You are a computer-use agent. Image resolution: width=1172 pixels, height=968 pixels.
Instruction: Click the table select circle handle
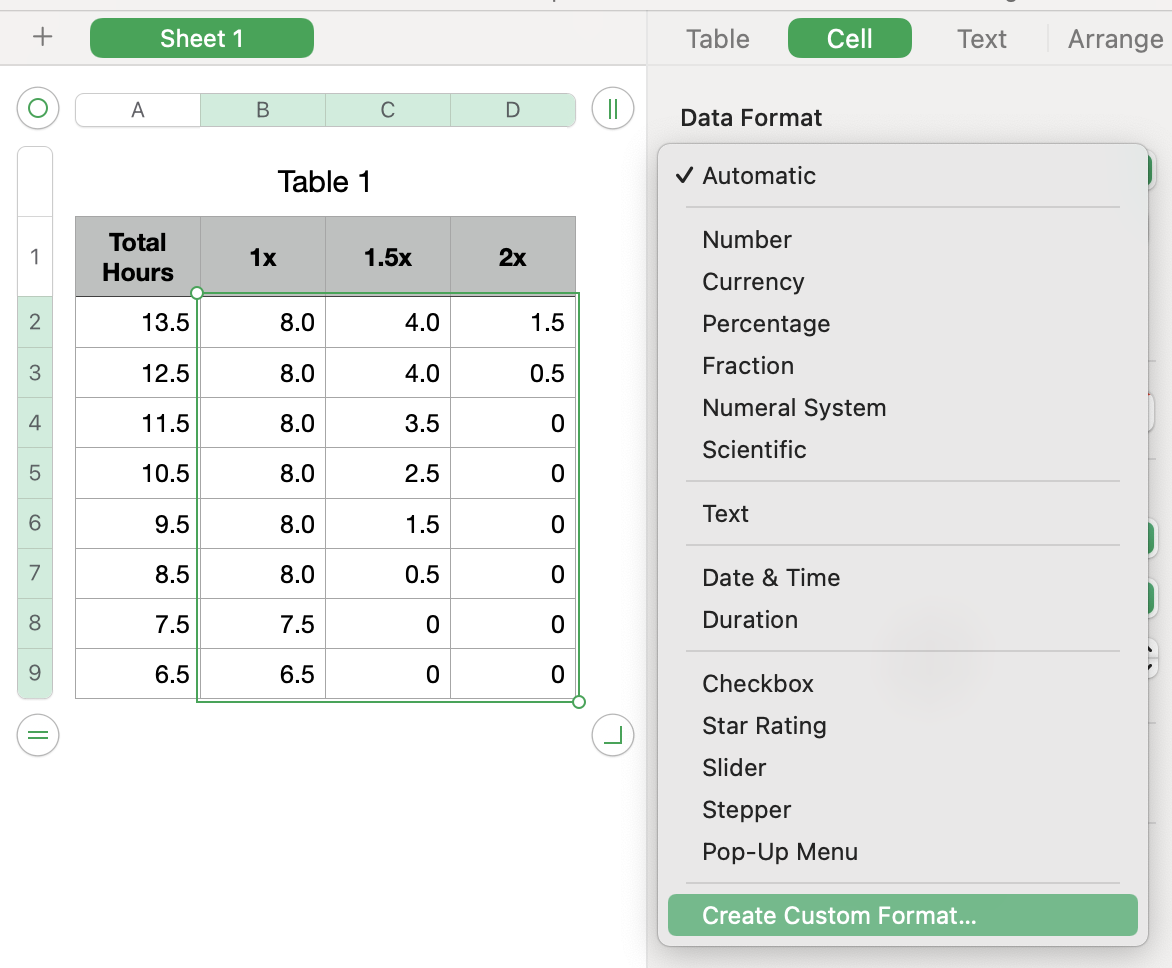pos(38,108)
